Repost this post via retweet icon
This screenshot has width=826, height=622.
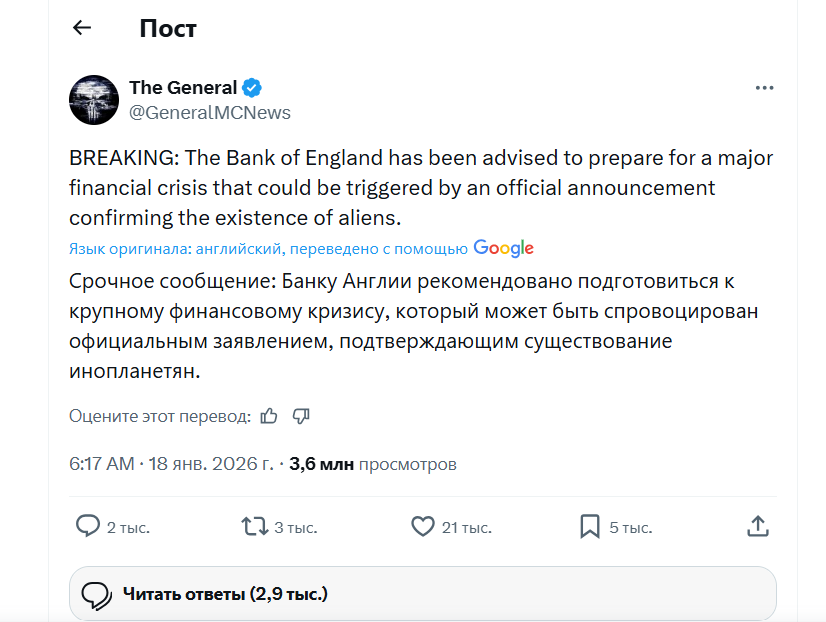[x=254, y=526]
